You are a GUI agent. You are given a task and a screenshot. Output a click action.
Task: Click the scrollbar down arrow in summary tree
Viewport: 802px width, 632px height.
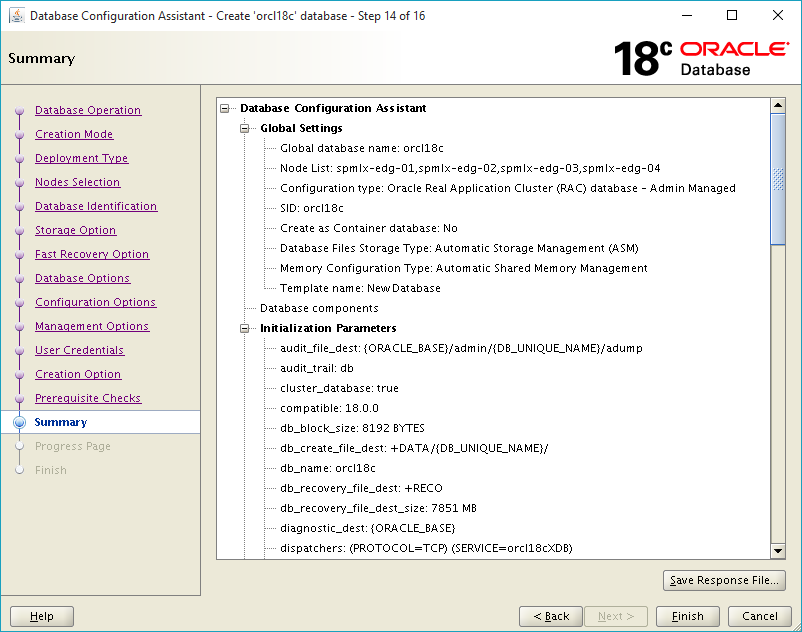[778, 551]
